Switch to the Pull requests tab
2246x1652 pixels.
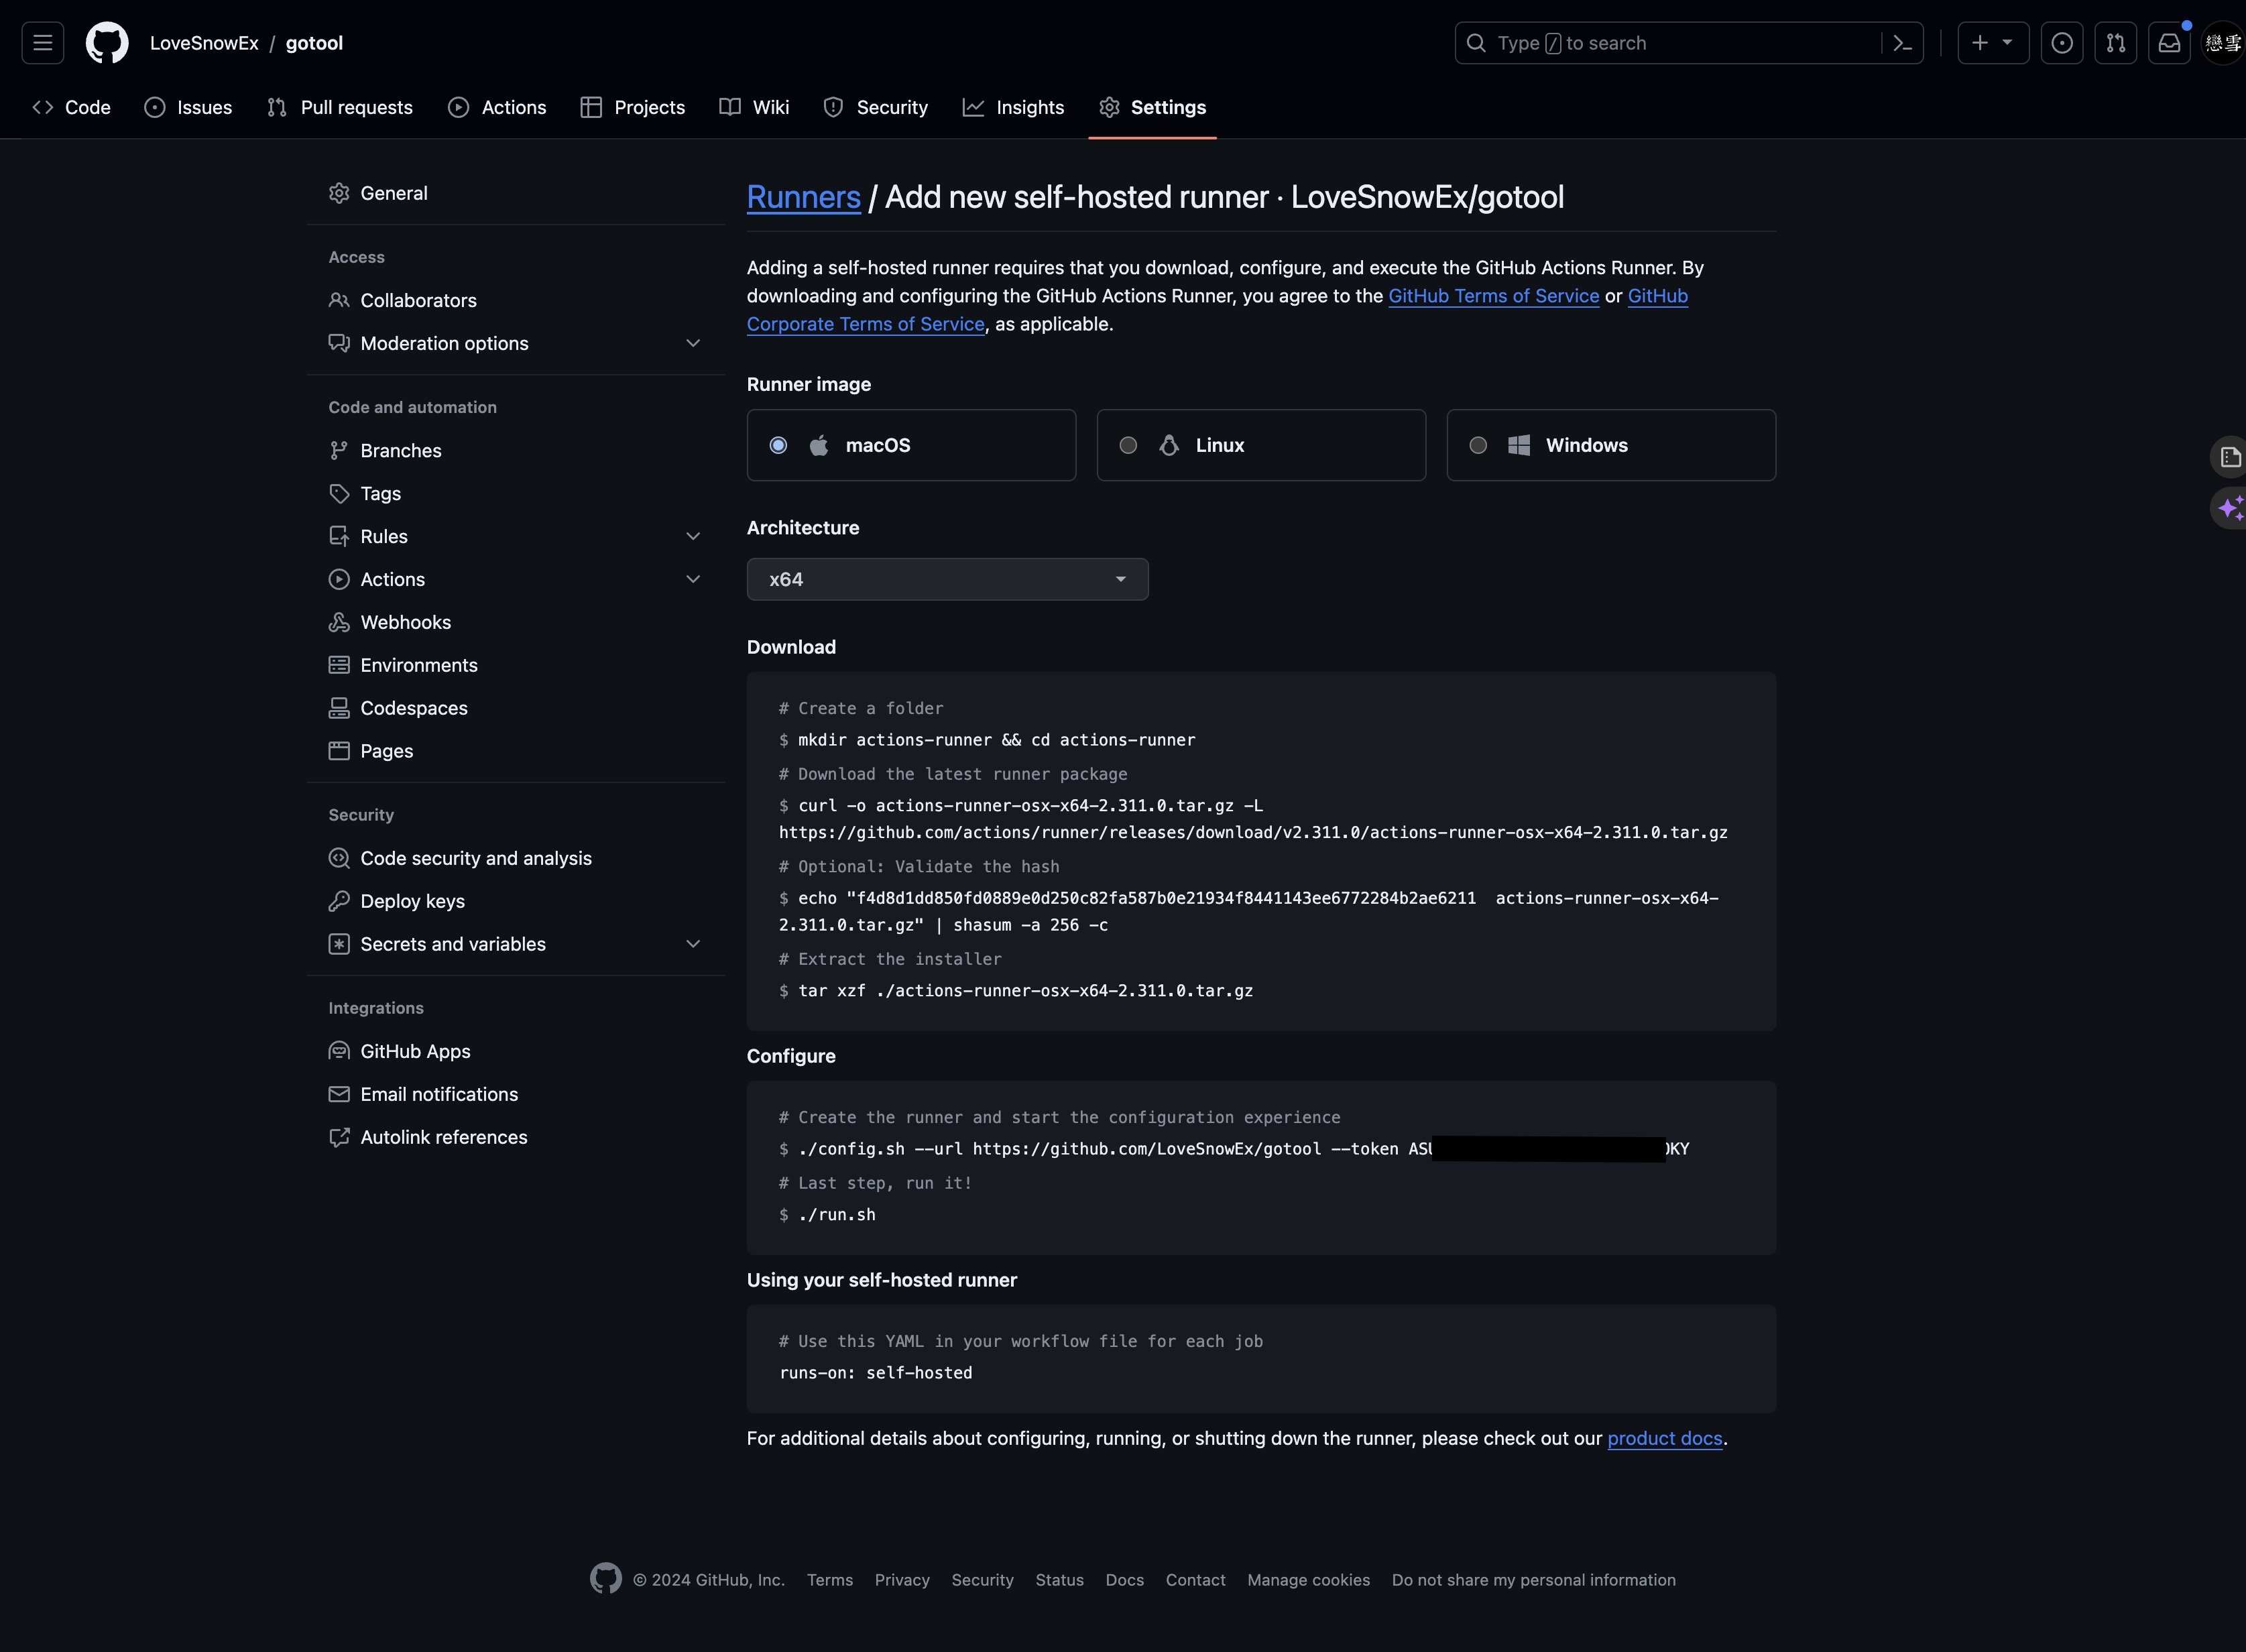click(x=340, y=107)
